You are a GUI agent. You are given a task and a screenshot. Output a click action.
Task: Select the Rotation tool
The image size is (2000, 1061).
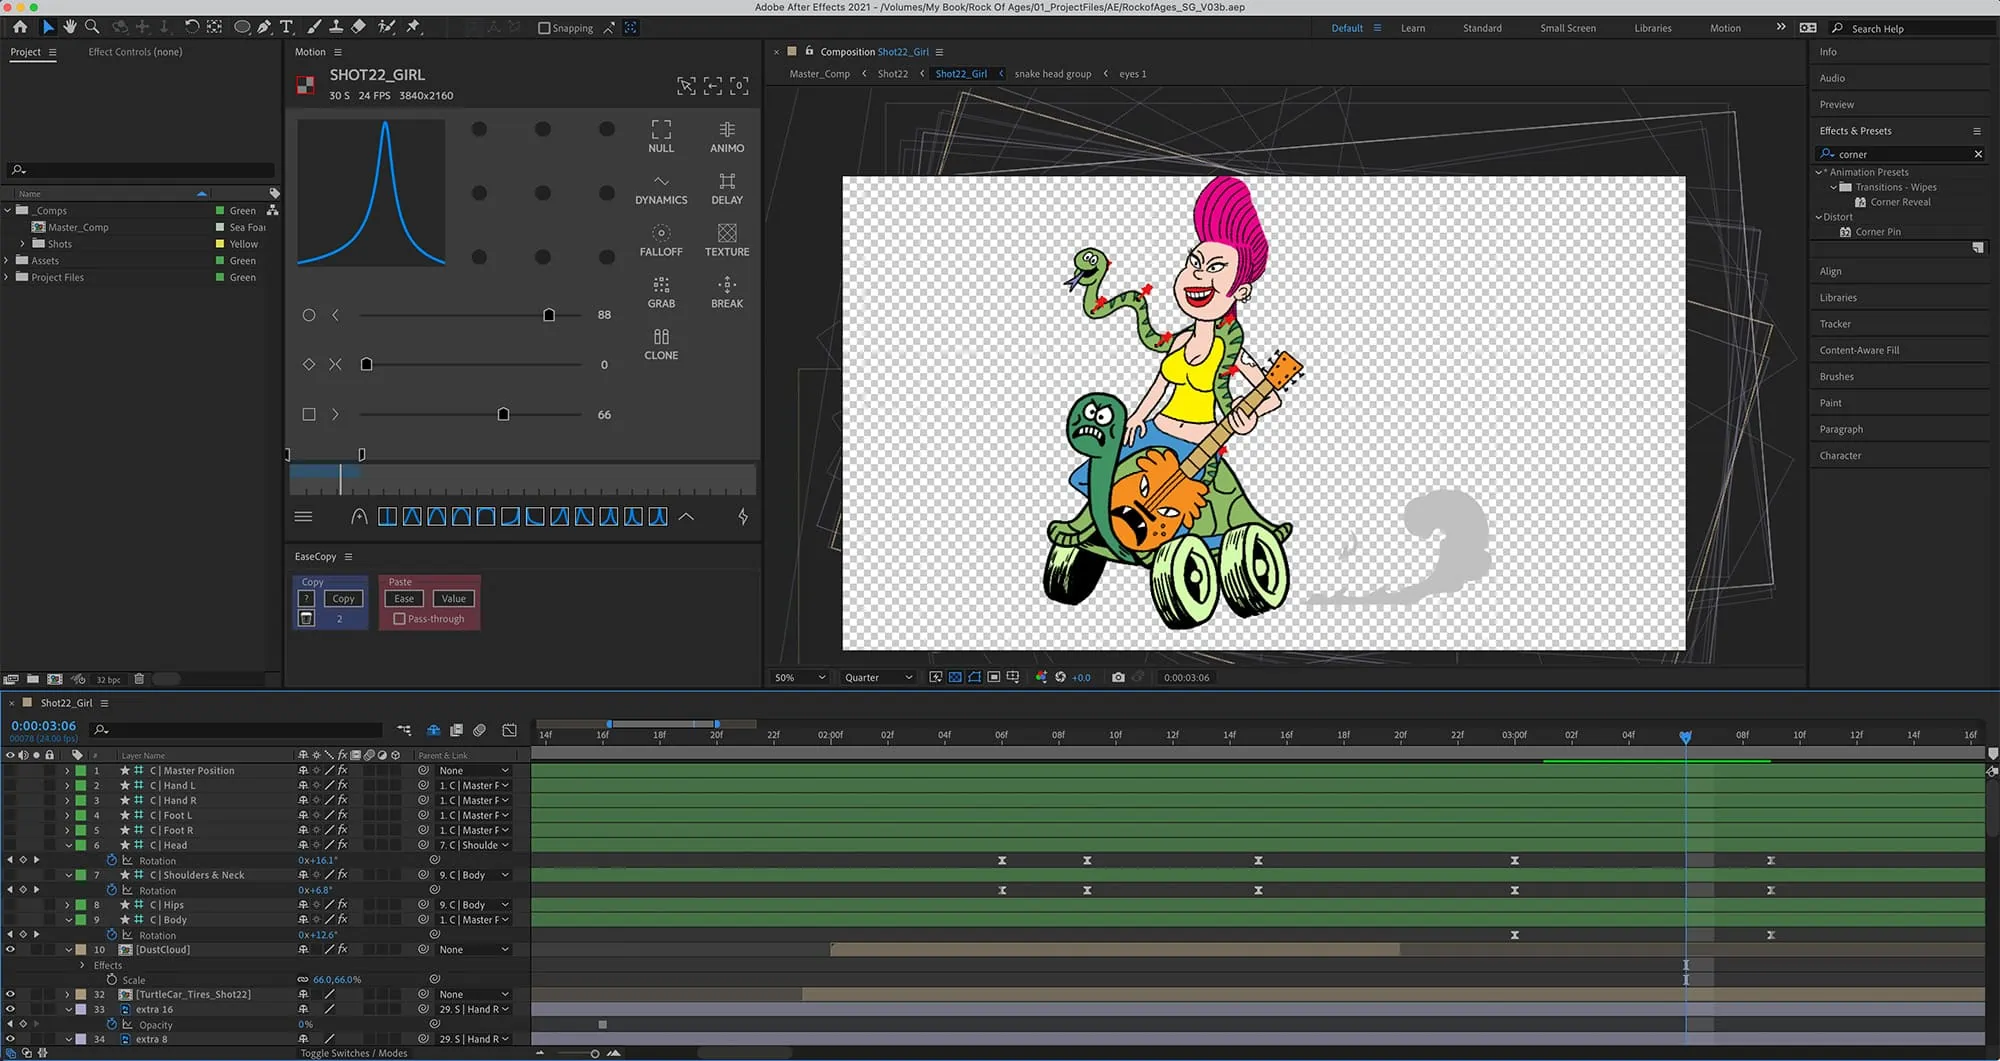pos(191,27)
